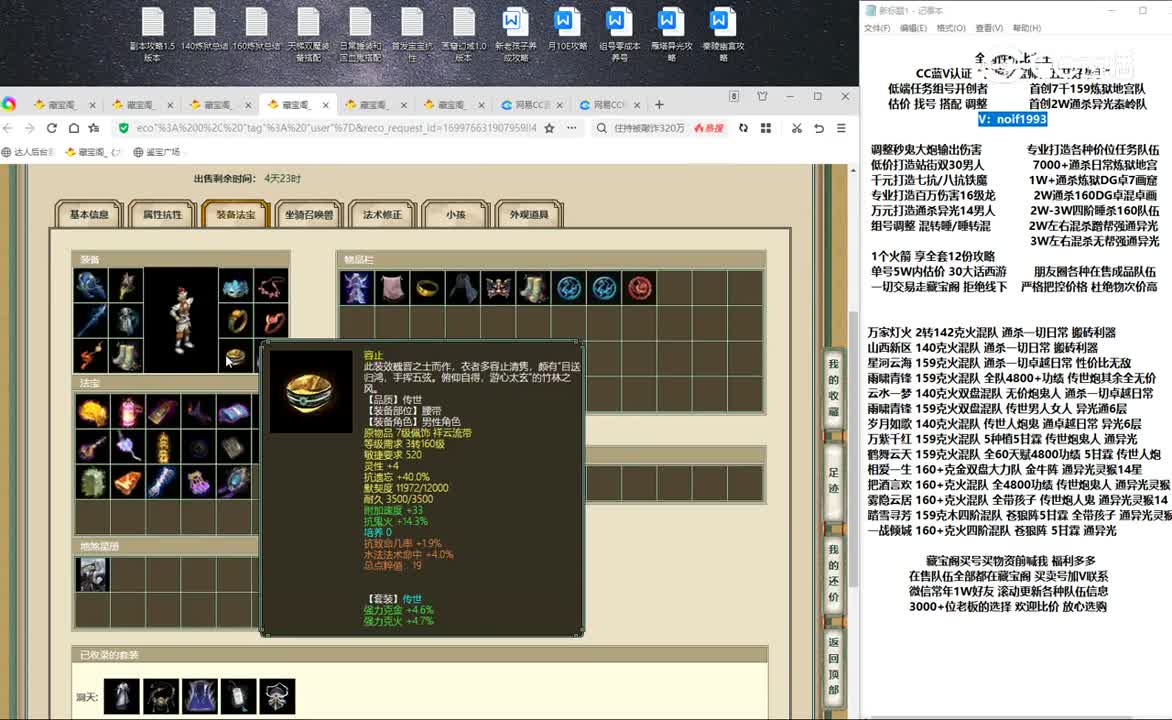This screenshot has width=1172, height=720.
Task: Open the 秦陵幽宫攻略 desktop document
Action: (x=723, y=34)
